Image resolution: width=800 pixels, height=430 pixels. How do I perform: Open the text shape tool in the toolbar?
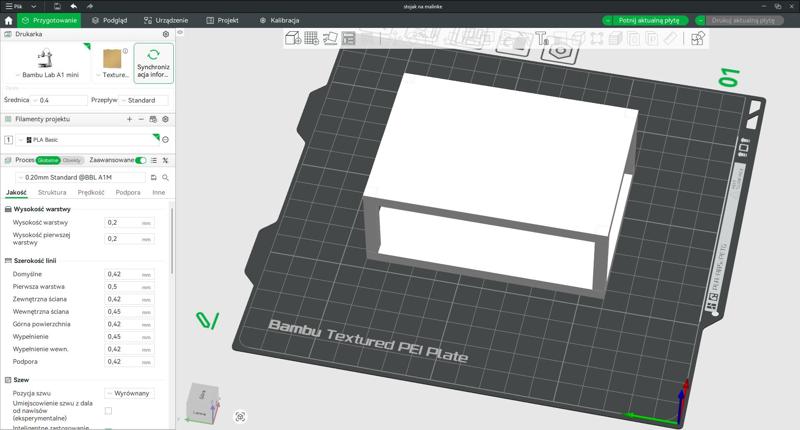click(541, 39)
